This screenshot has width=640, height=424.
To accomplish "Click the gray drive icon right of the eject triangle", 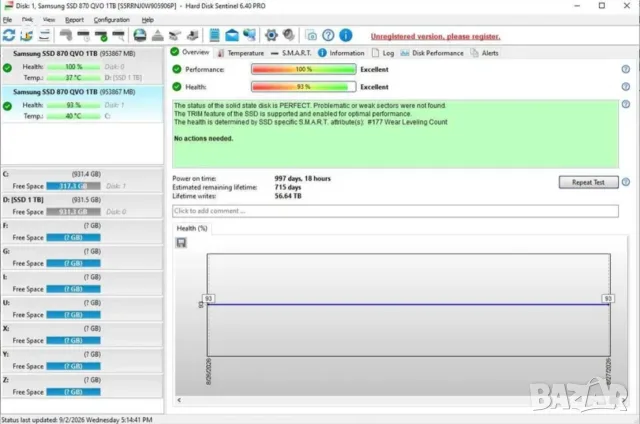I will tap(175, 36).
